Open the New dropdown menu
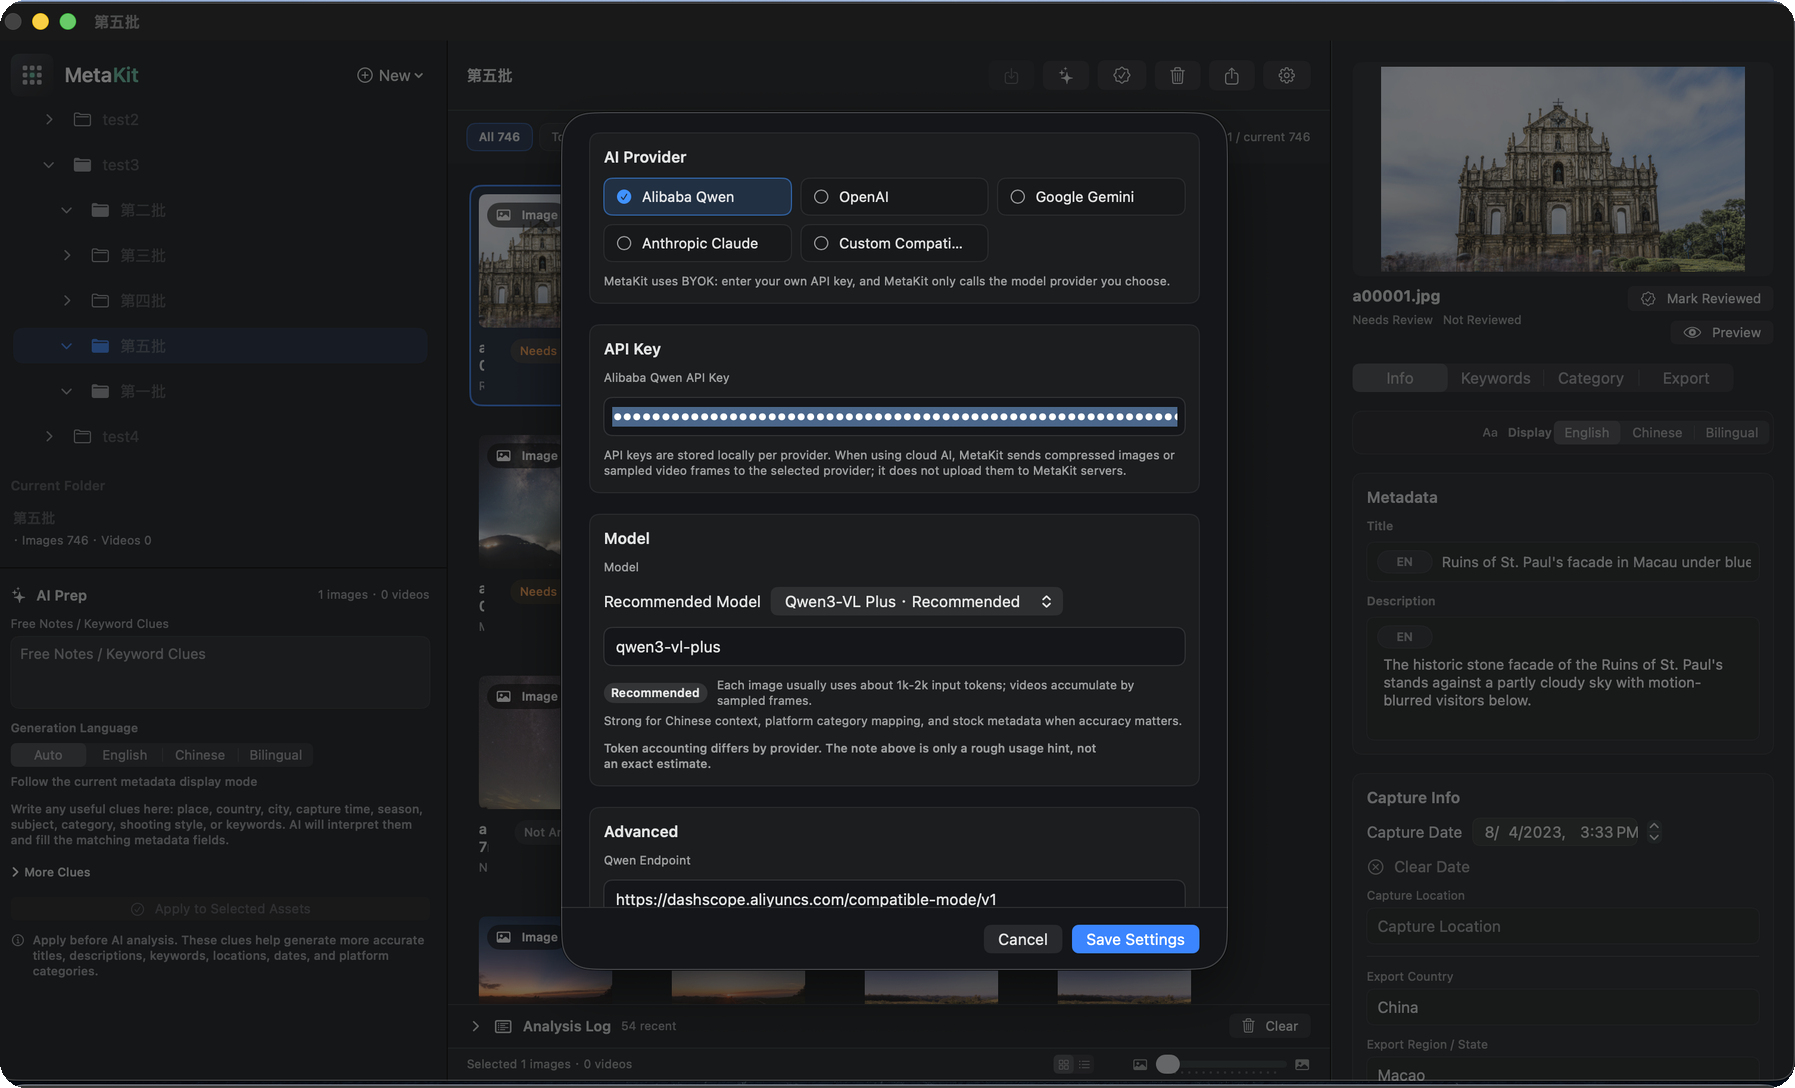Image resolution: width=1795 pixels, height=1088 pixels. pos(390,75)
